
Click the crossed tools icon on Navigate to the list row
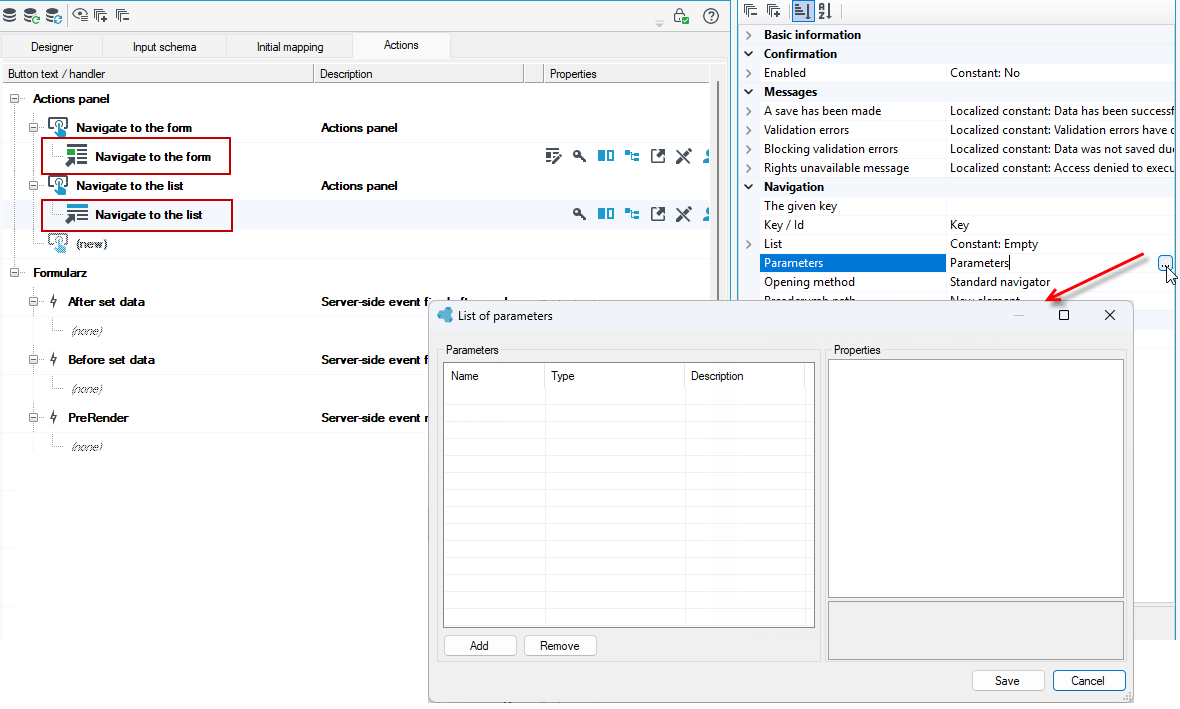[x=683, y=214]
